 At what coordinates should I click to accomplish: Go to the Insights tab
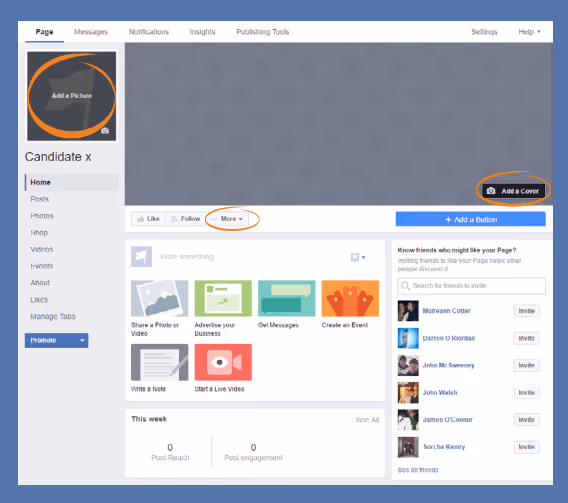tap(202, 32)
